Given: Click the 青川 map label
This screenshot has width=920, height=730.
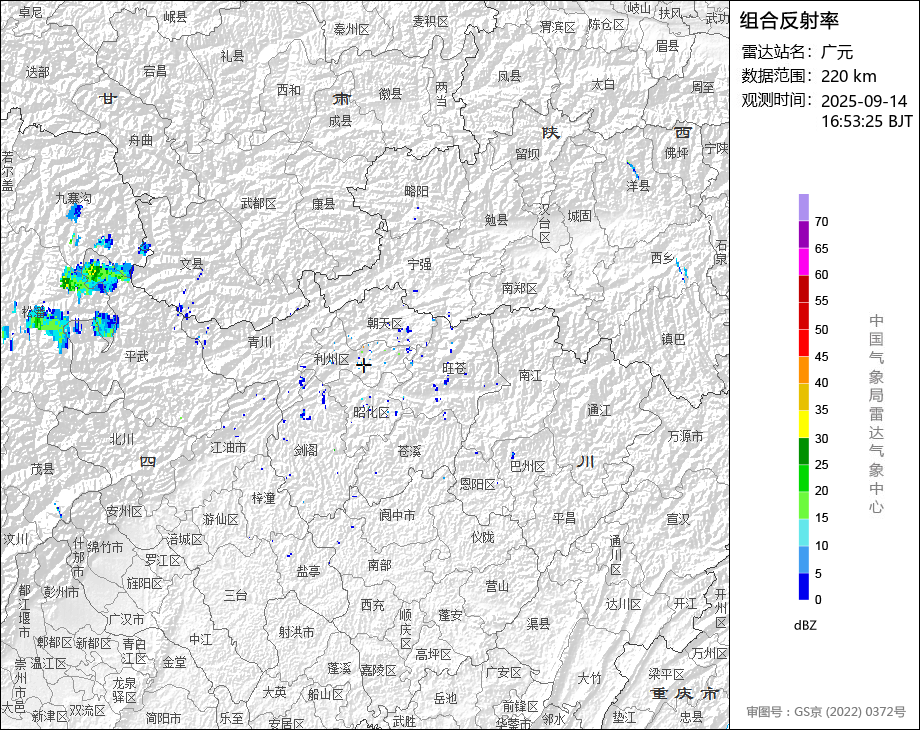Looking at the screenshot, I should coord(260,342).
